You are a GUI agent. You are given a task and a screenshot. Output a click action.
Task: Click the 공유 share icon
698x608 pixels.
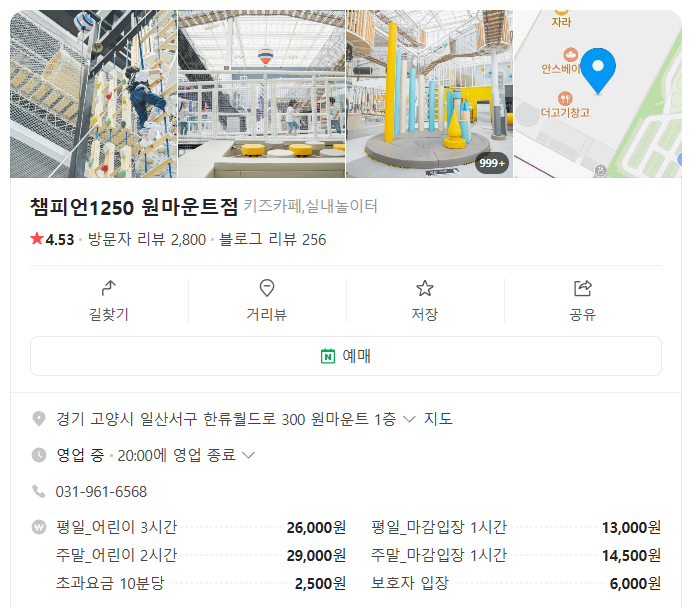tap(583, 288)
